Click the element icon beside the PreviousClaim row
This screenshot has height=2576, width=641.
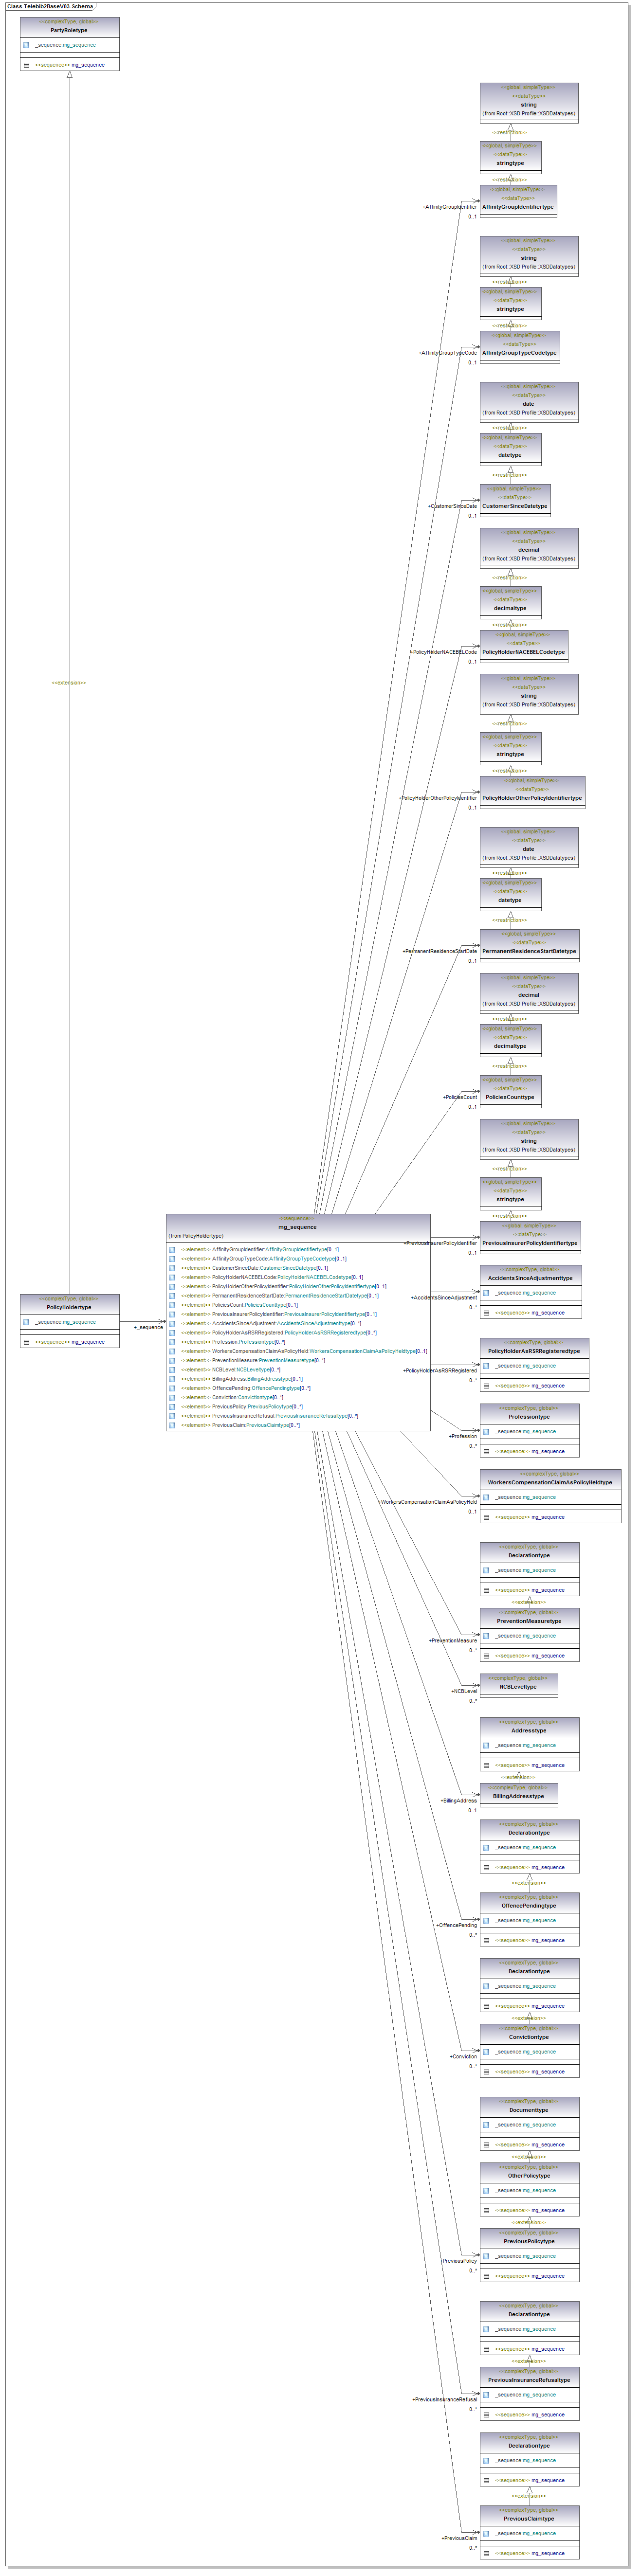tap(172, 1425)
